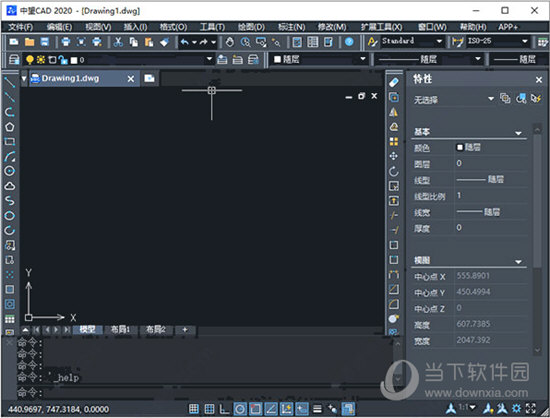550x418 pixels.
Task: Click the 线型比例 value field
Action: click(x=491, y=196)
